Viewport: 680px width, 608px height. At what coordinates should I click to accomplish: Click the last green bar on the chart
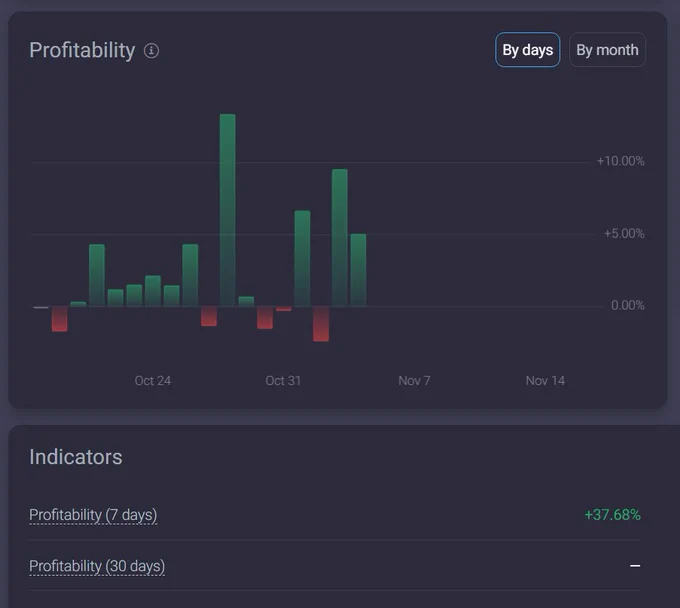coord(358,270)
